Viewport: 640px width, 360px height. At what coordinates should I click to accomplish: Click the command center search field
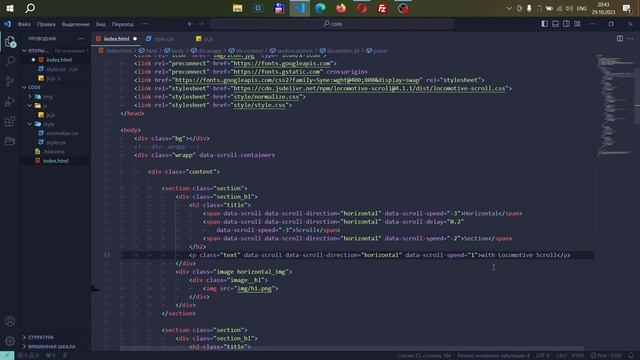tap(332, 24)
